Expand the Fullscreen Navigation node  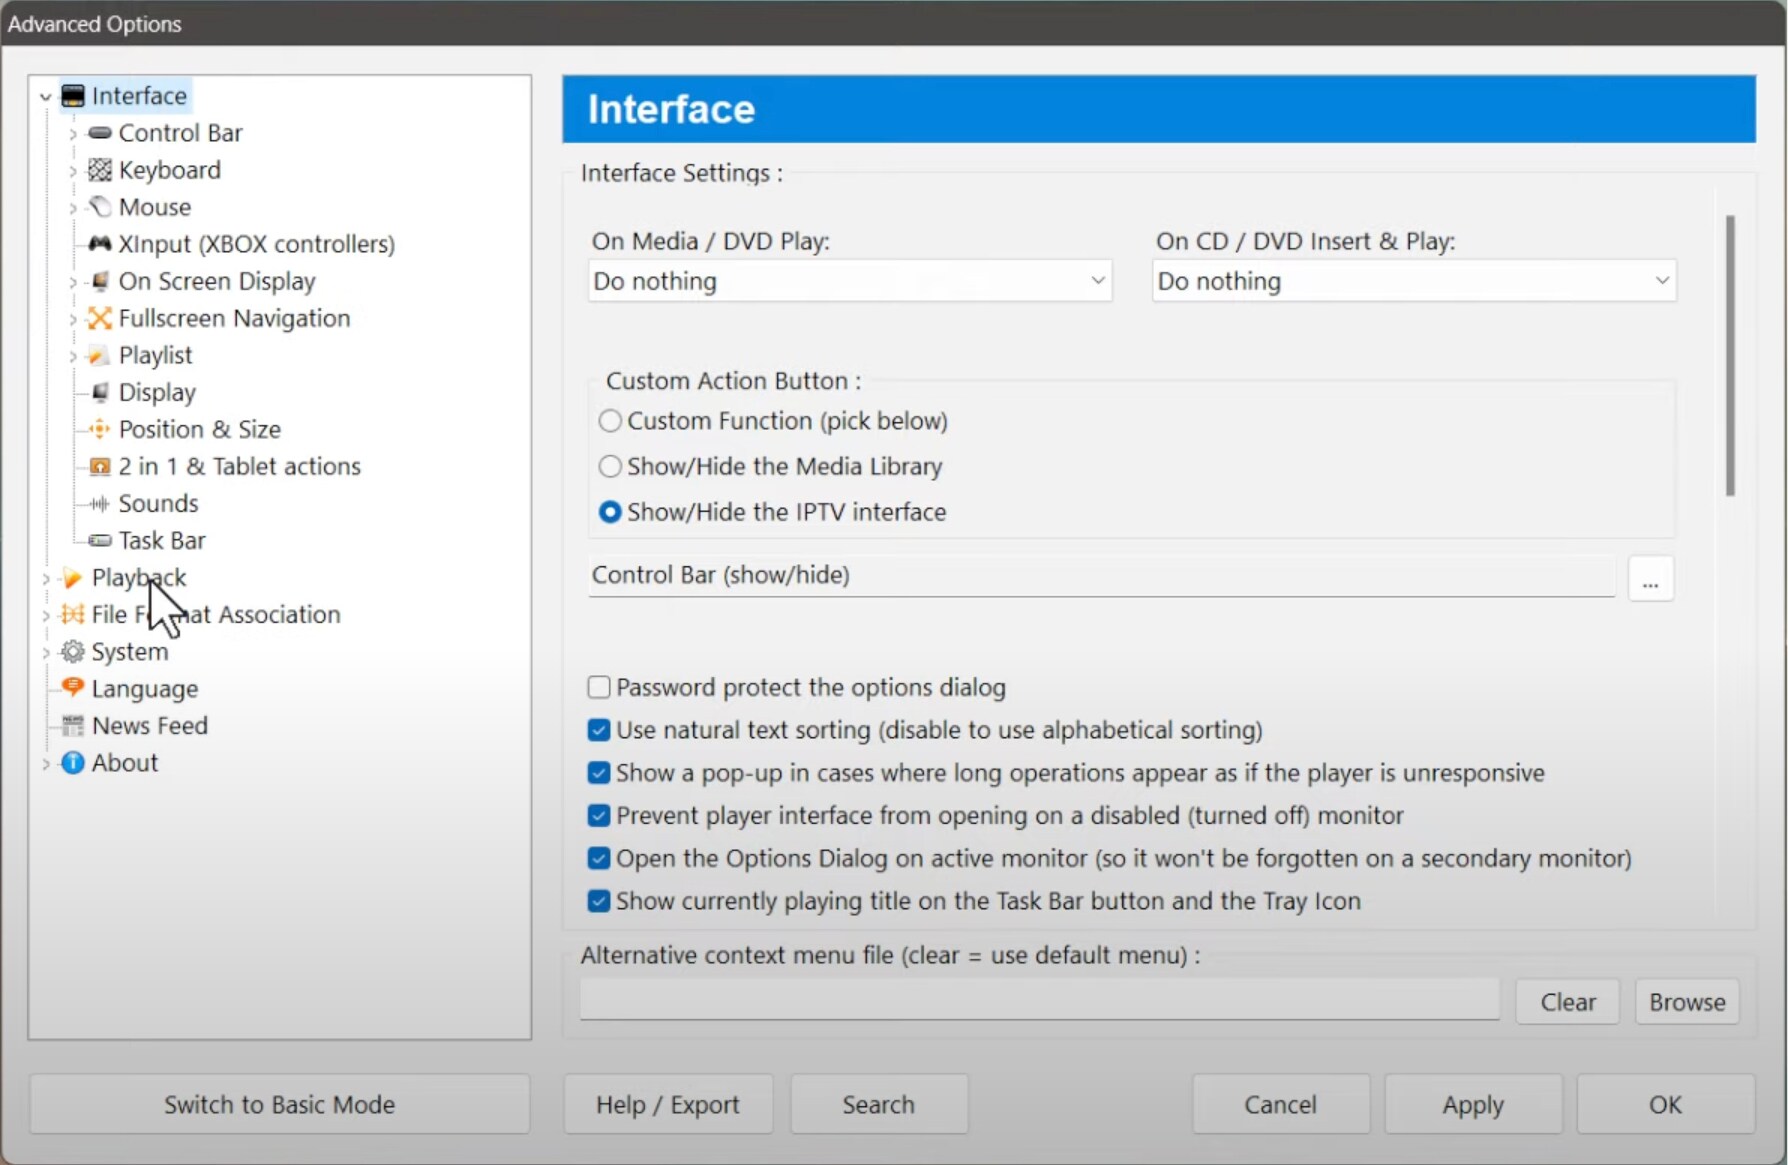click(x=72, y=319)
